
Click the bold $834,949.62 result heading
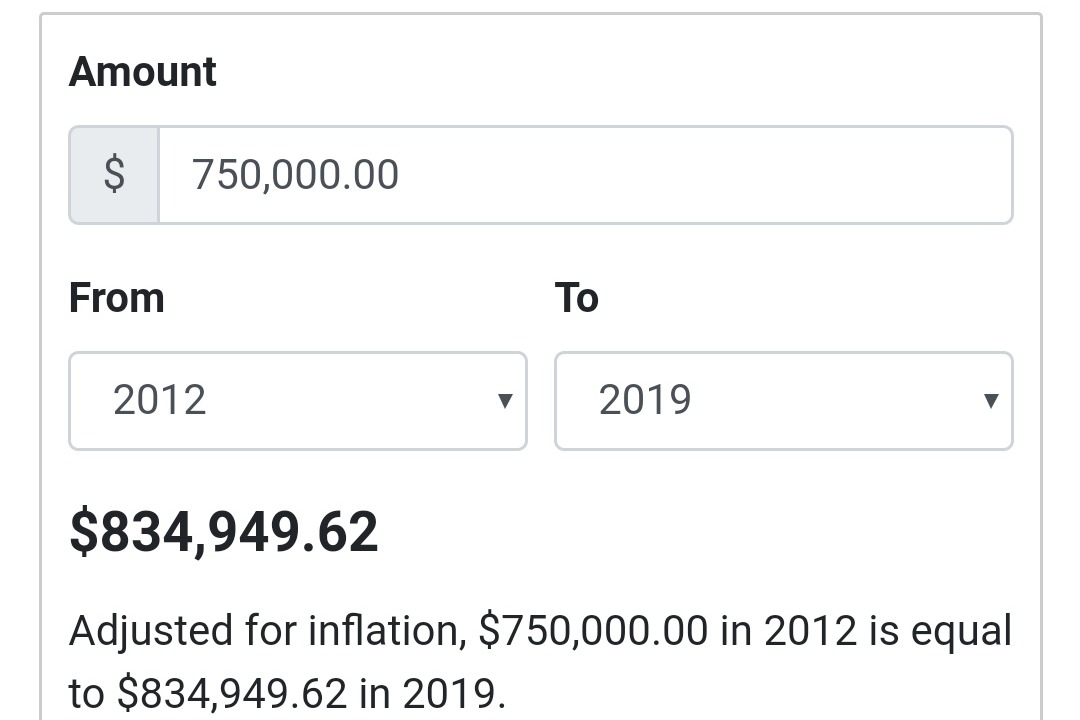224,532
